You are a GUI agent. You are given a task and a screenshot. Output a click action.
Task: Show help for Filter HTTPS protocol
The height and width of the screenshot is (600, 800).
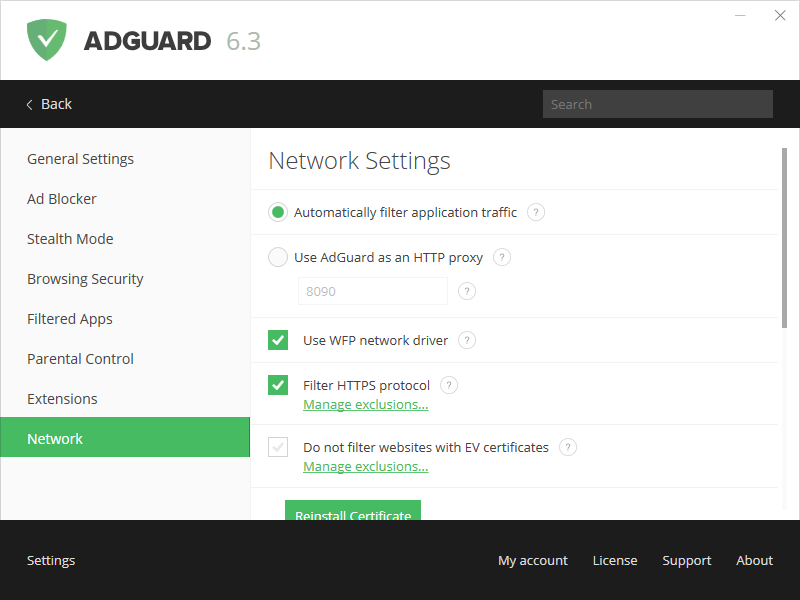449,385
